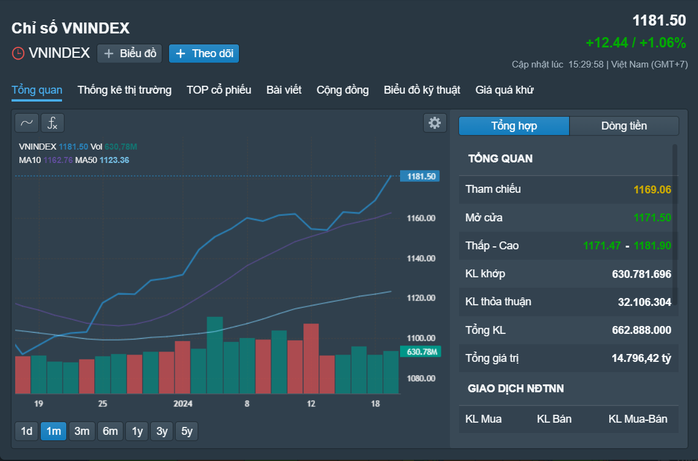Click the 1160.00 price axis label
This screenshot has width=698, height=461.
[421, 218]
